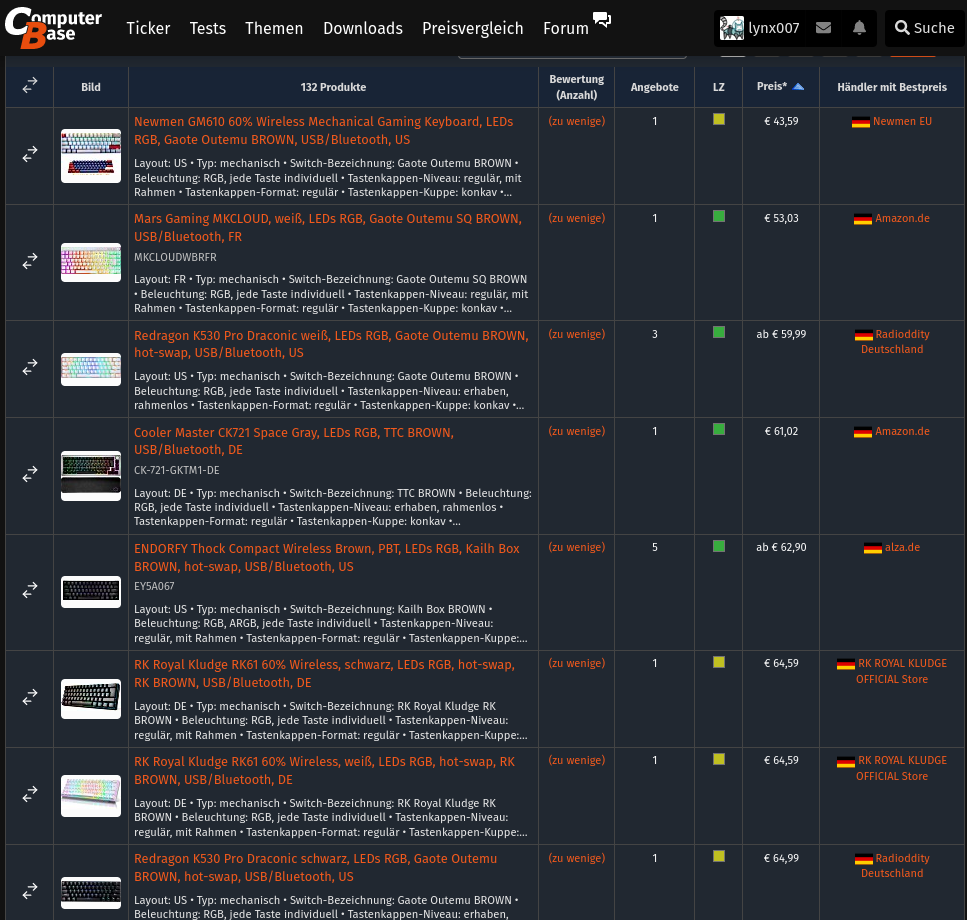Click model number CK-721-GKTM1-DE
This screenshot has height=920, width=967.
pyautogui.click(x=176, y=470)
